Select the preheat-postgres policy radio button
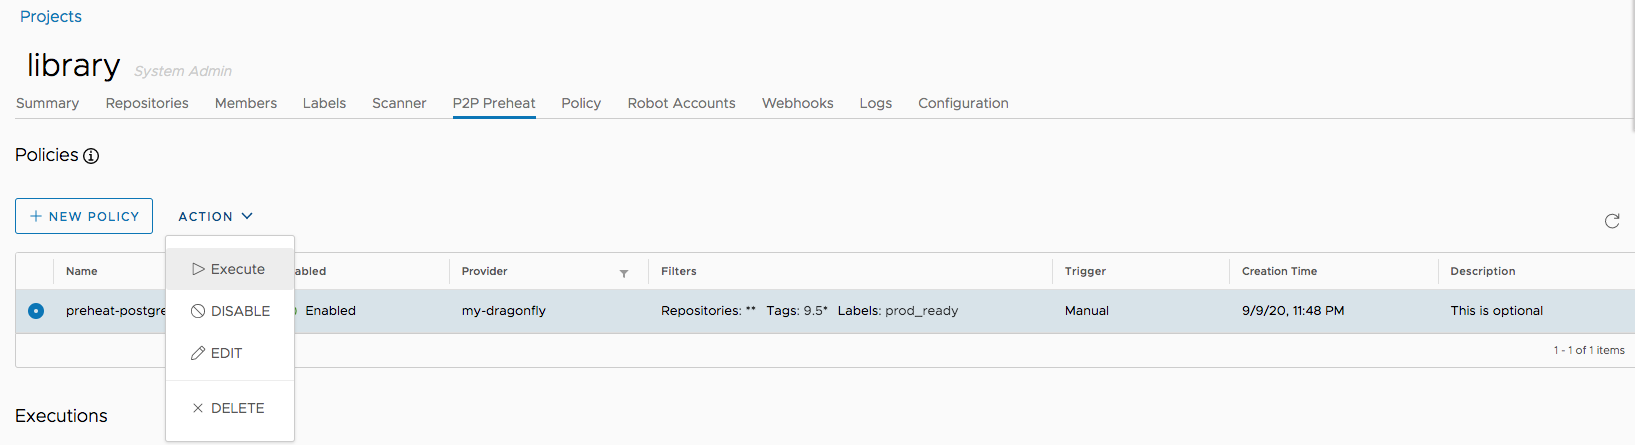This screenshot has width=1635, height=445. click(36, 311)
